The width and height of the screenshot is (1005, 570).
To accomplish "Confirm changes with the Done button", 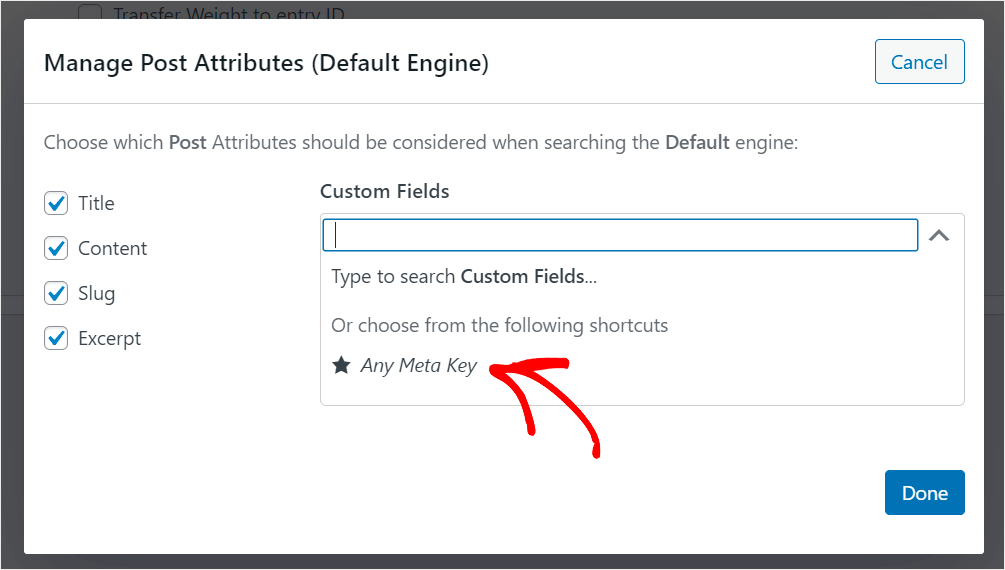I will click(x=924, y=492).
